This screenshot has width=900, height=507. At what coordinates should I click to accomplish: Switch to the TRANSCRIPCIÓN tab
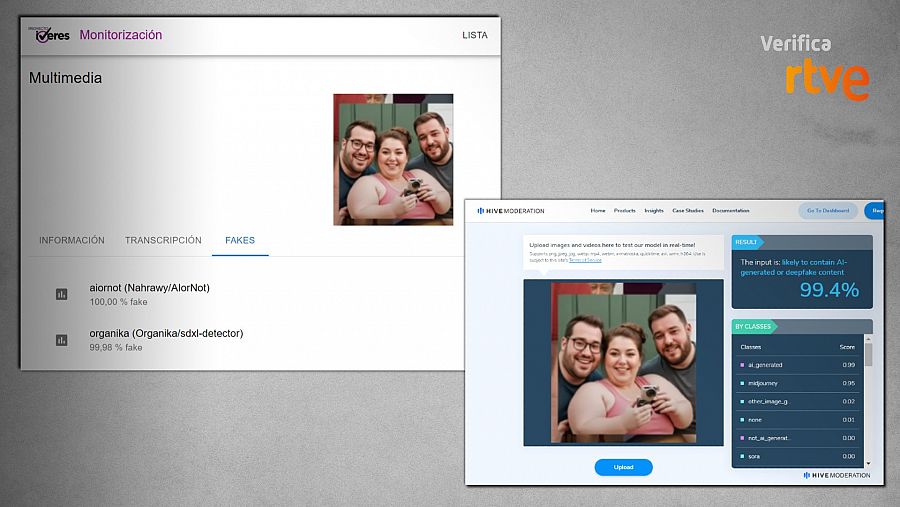pyautogui.click(x=163, y=241)
